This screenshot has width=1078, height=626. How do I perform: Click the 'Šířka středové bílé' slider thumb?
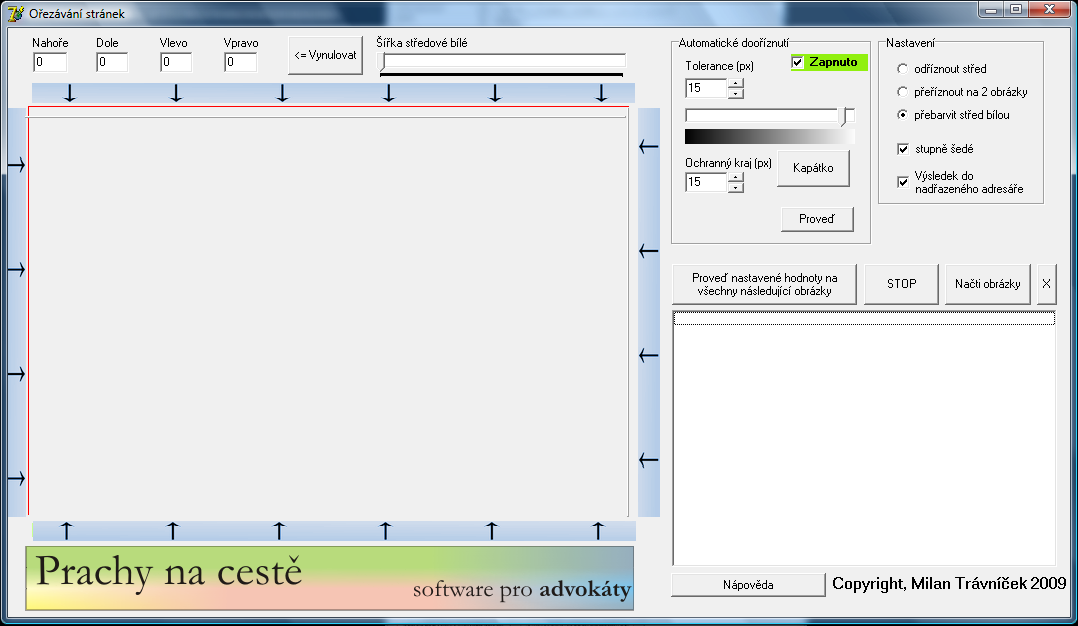tap(383, 63)
